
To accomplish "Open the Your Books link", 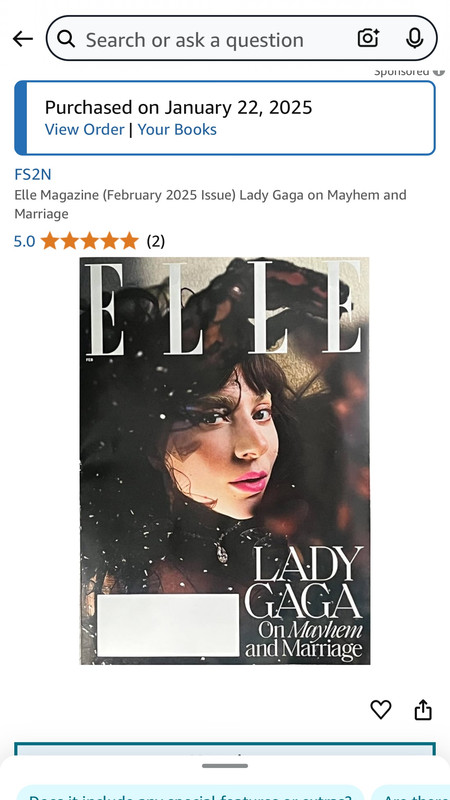I will (177, 130).
